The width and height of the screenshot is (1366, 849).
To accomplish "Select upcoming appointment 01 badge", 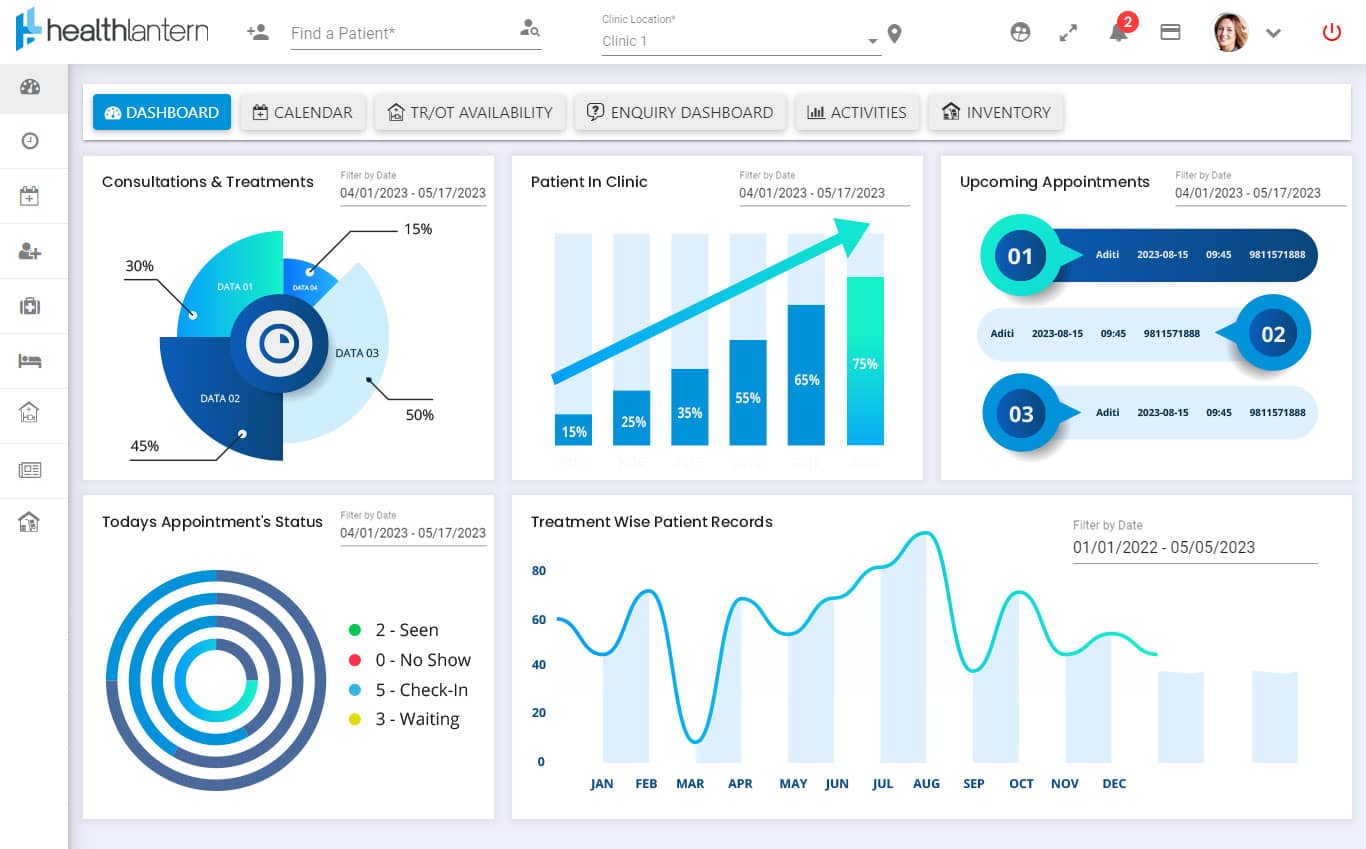I will pos(1020,256).
